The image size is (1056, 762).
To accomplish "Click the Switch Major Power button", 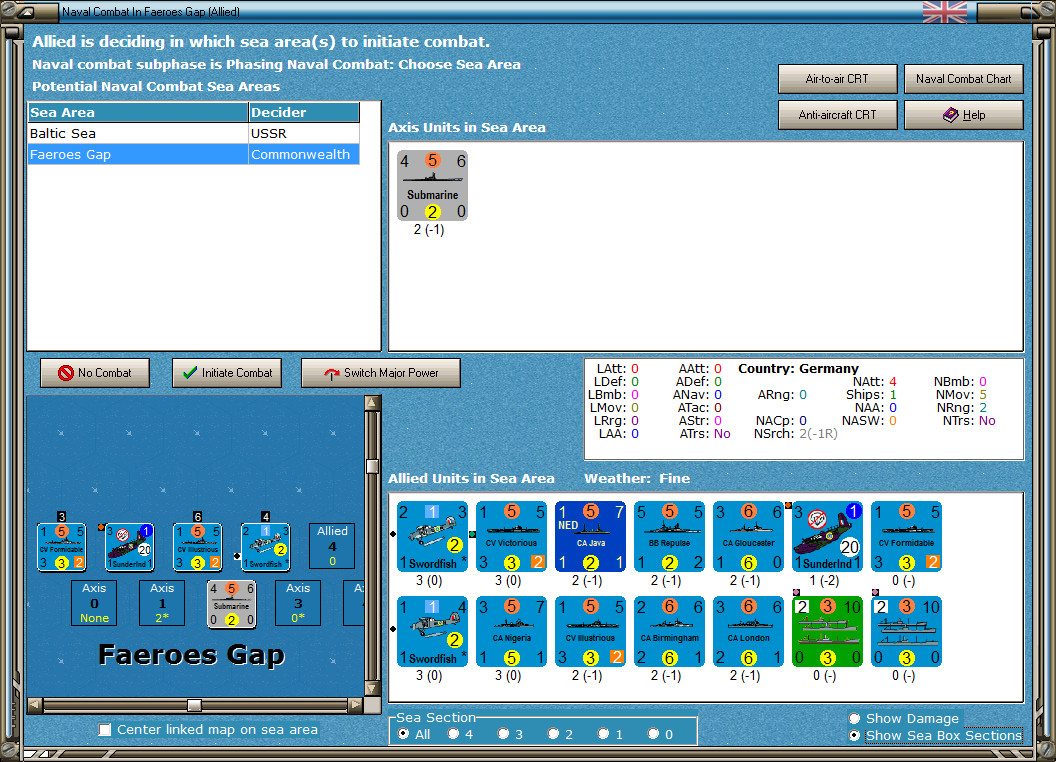I will [381, 373].
